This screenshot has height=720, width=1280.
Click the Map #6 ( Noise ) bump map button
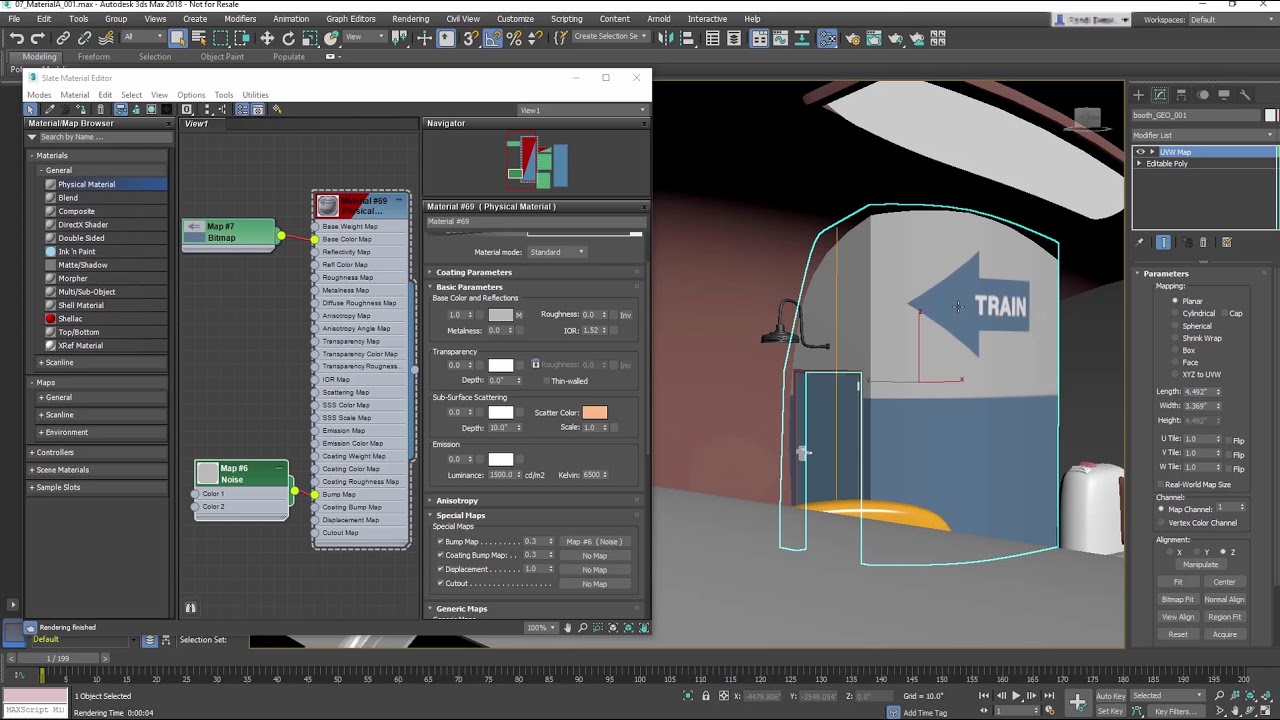point(594,541)
